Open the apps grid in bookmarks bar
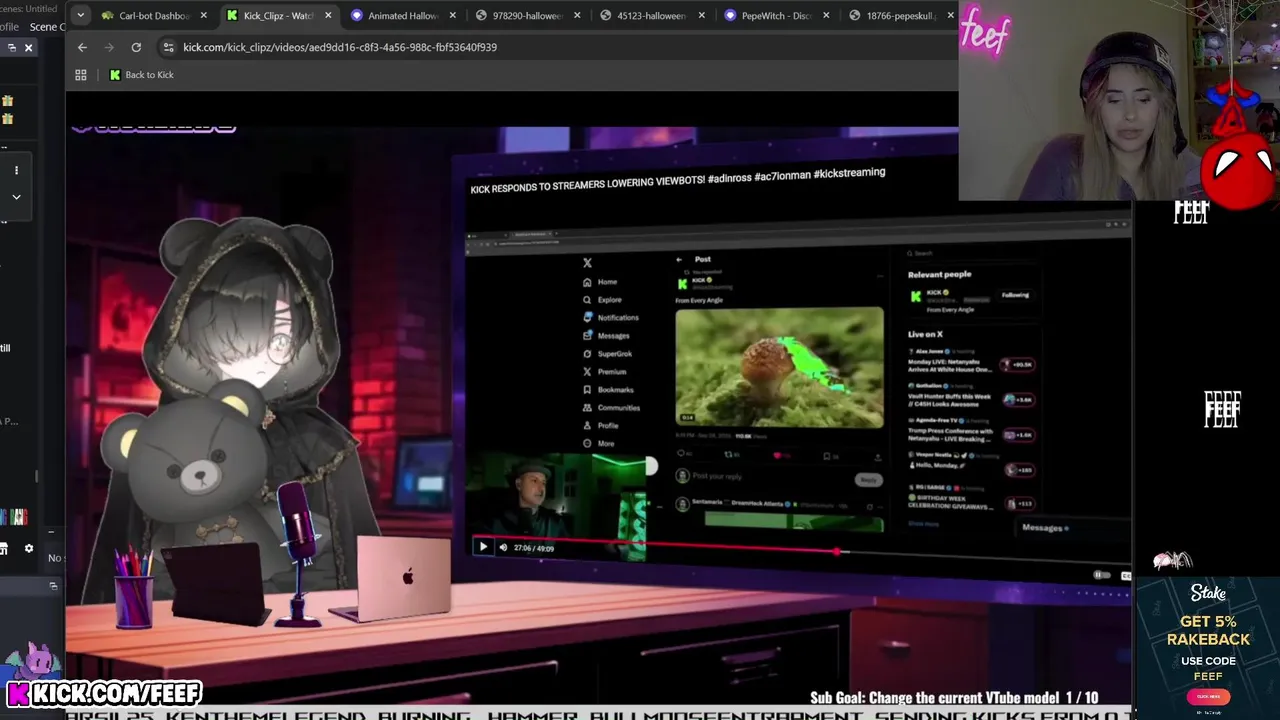Viewport: 1280px width, 720px height. coord(81,75)
